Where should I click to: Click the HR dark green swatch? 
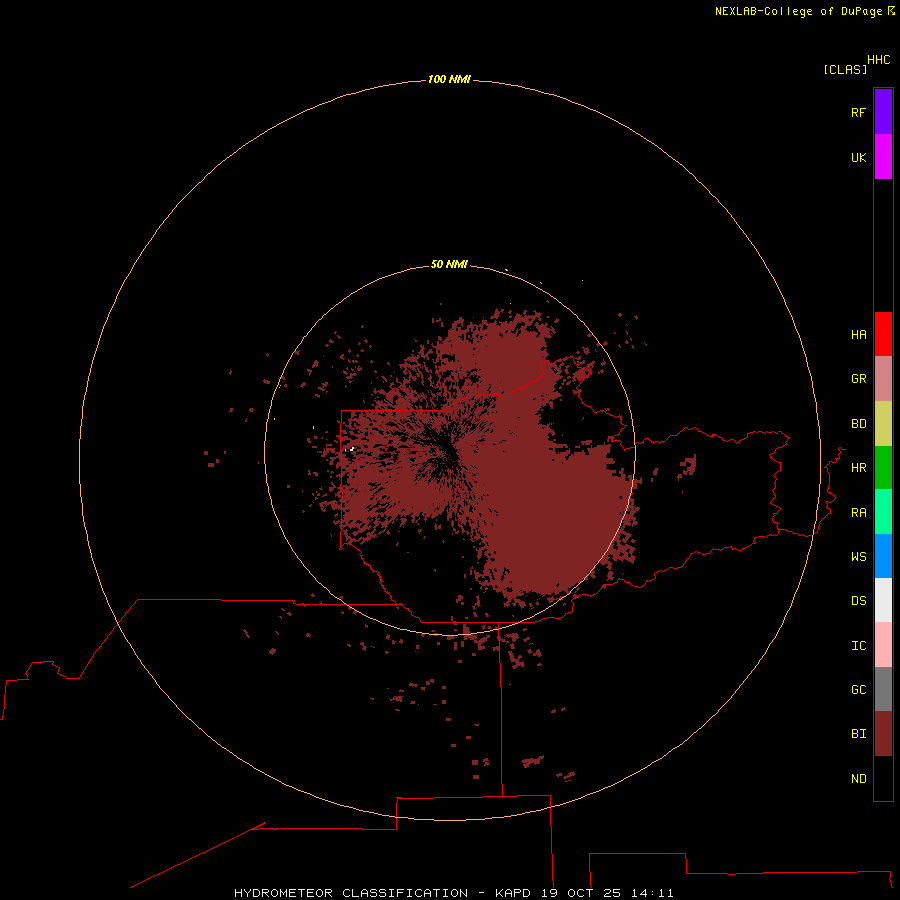(x=883, y=468)
